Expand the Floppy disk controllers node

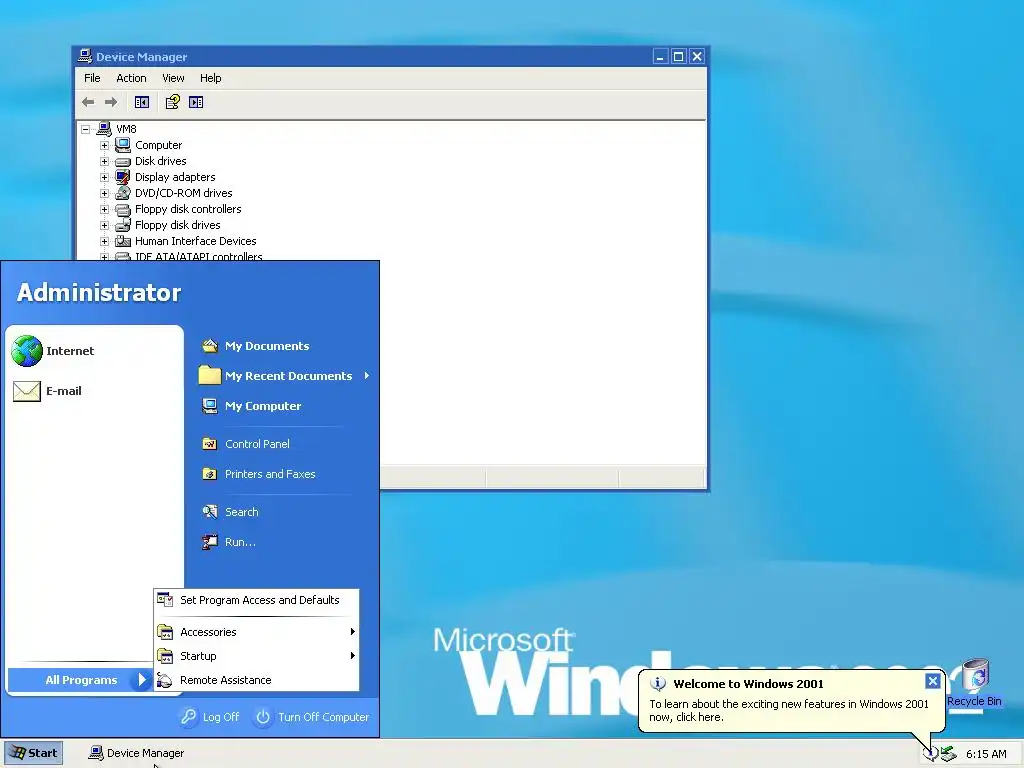(104, 209)
